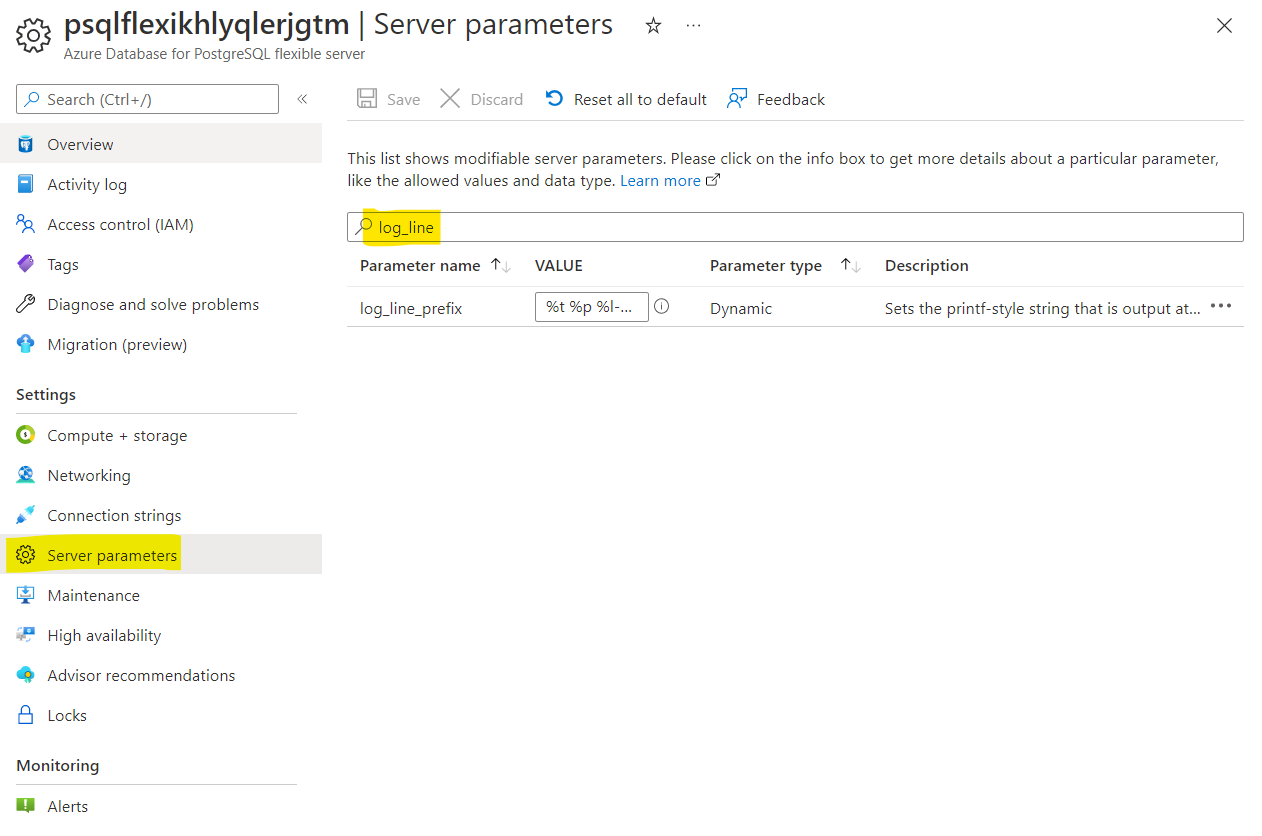The image size is (1262, 836).
Task: Collapse the left sidebar with the chevron toggle
Action: pos(301,99)
